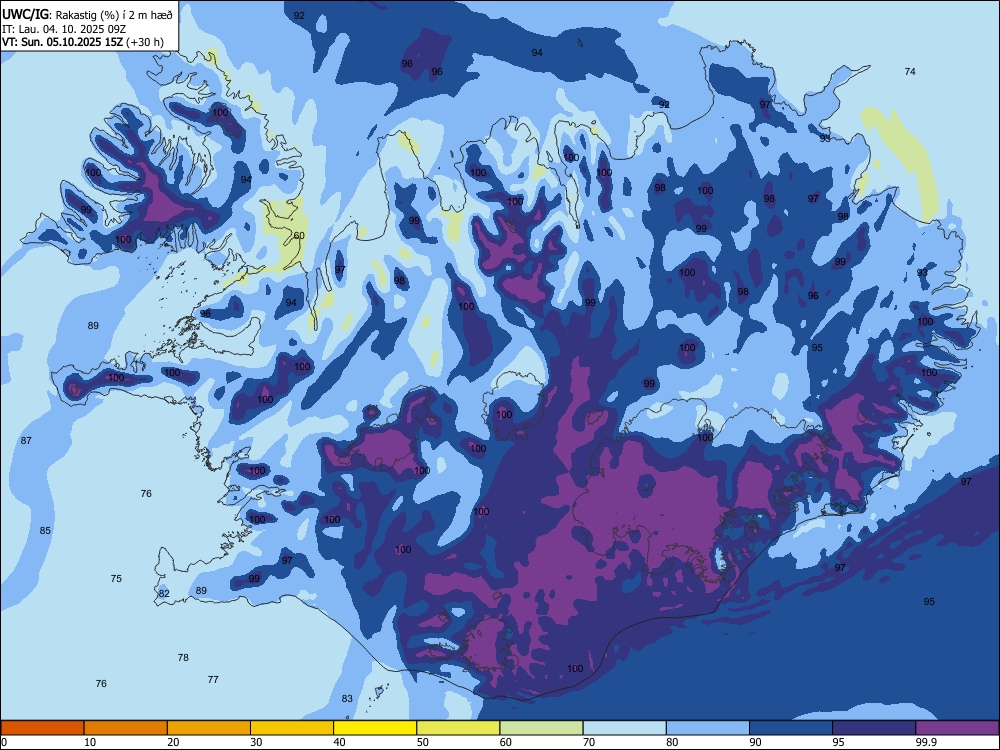Click the "74" humidity value on the map
The height and width of the screenshot is (750, 1000).
click(910, 71)
